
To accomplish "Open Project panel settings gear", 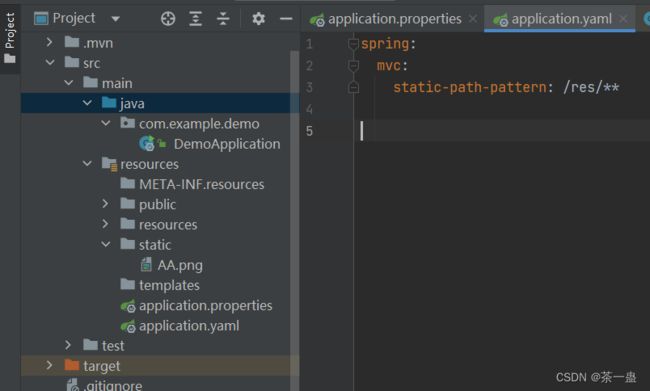I will [259, 19].
